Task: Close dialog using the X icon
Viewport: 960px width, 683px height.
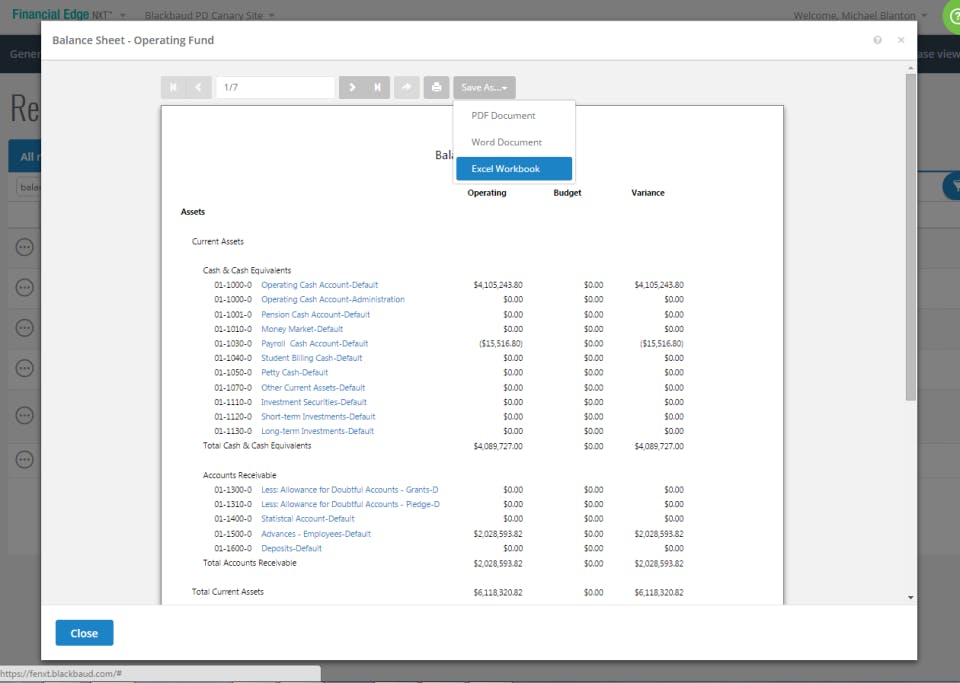Action: (x=901, y=40)
